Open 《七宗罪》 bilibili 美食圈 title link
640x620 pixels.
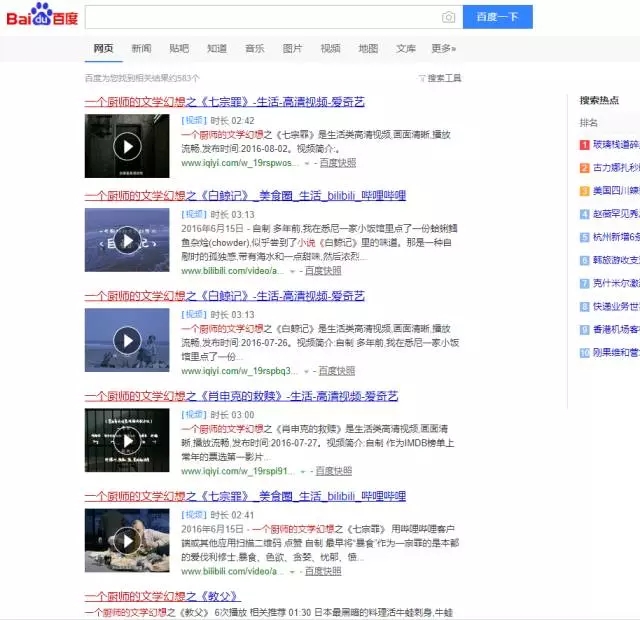245,496
